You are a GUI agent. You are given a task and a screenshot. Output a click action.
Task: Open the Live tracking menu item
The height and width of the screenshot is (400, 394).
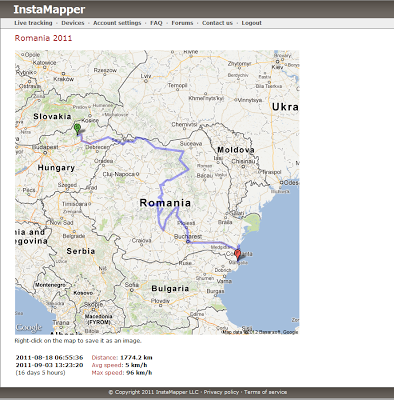pos(33,23)
